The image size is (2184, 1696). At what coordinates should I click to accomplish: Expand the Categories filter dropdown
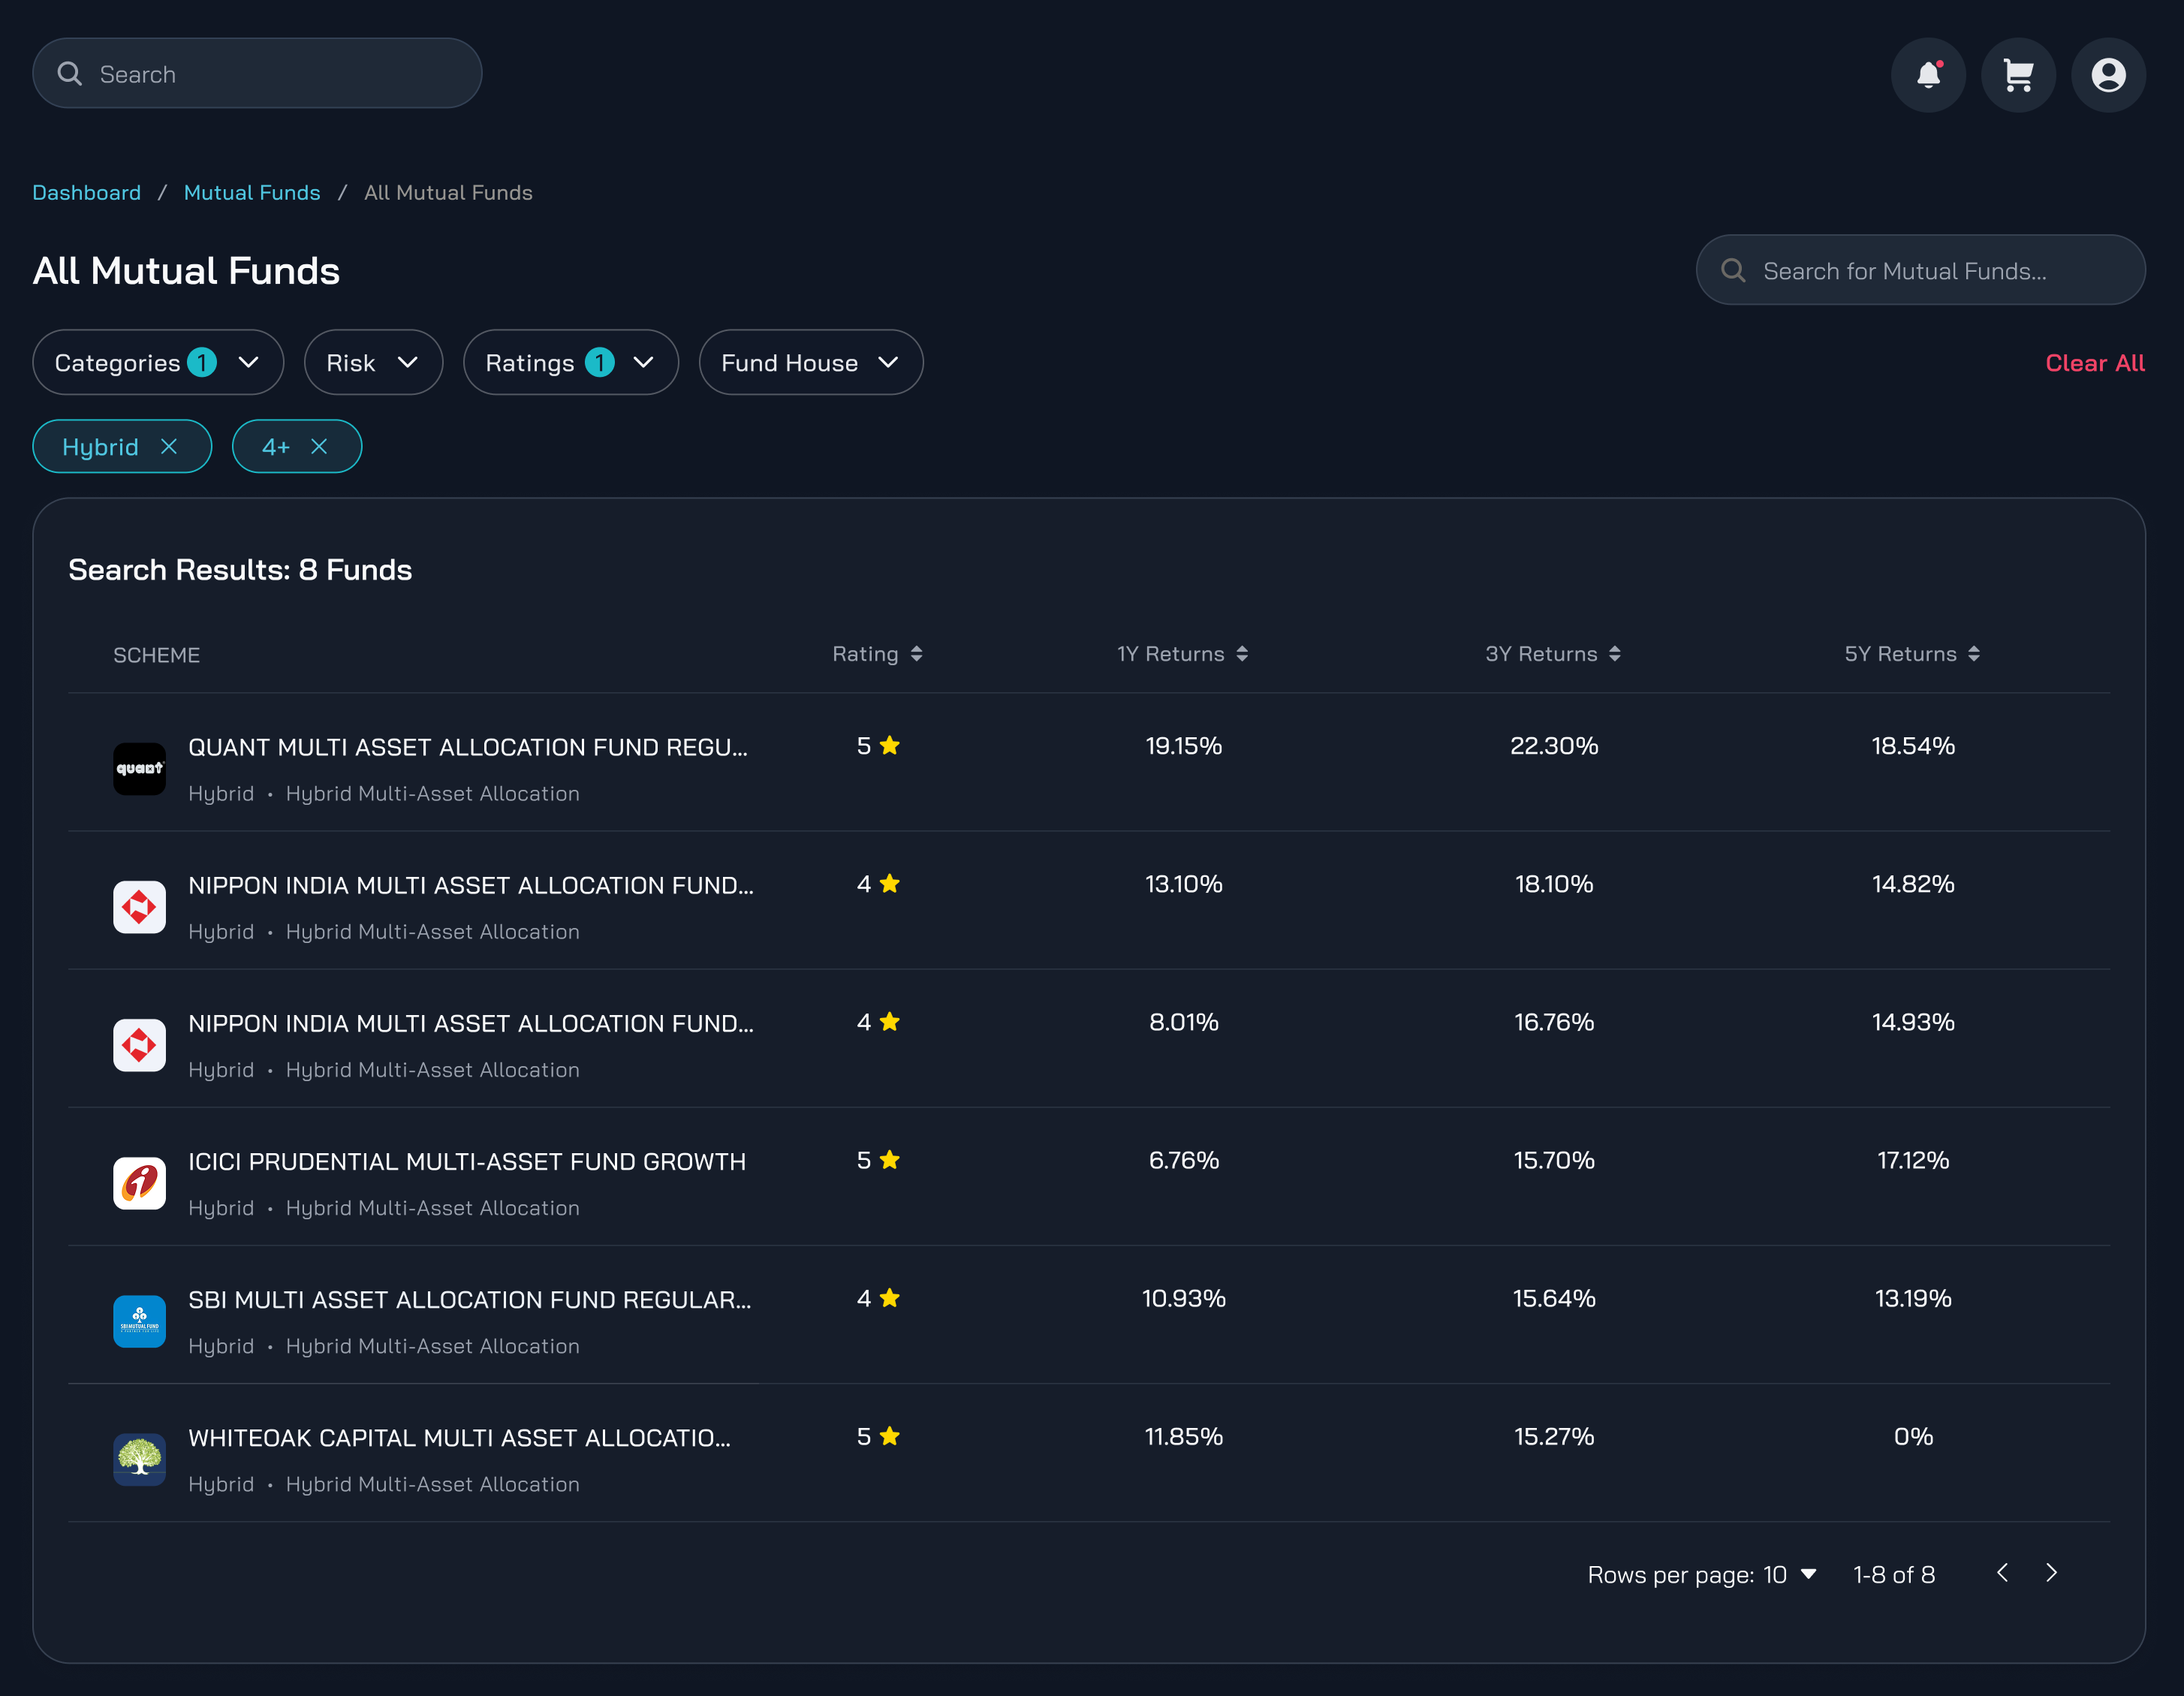click(158, 362)
